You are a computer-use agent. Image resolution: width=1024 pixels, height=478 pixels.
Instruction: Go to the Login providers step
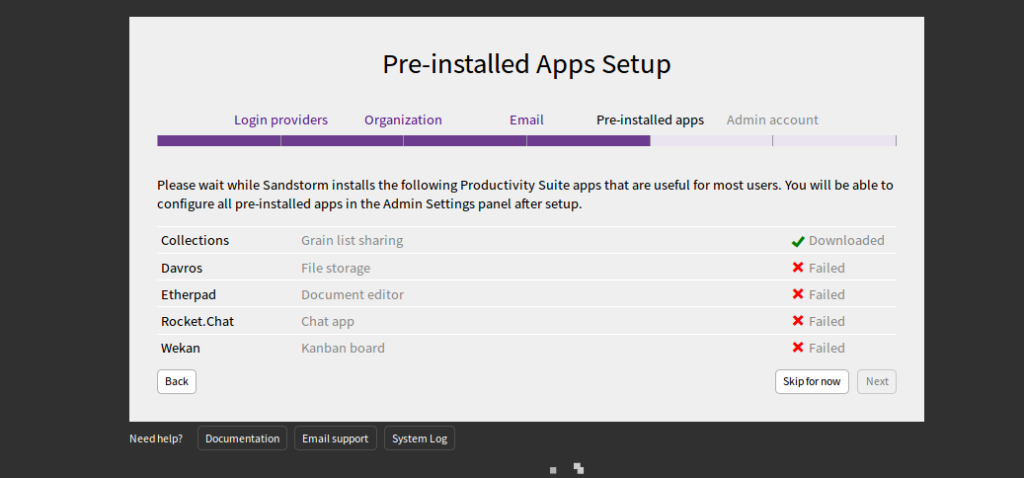281,120
